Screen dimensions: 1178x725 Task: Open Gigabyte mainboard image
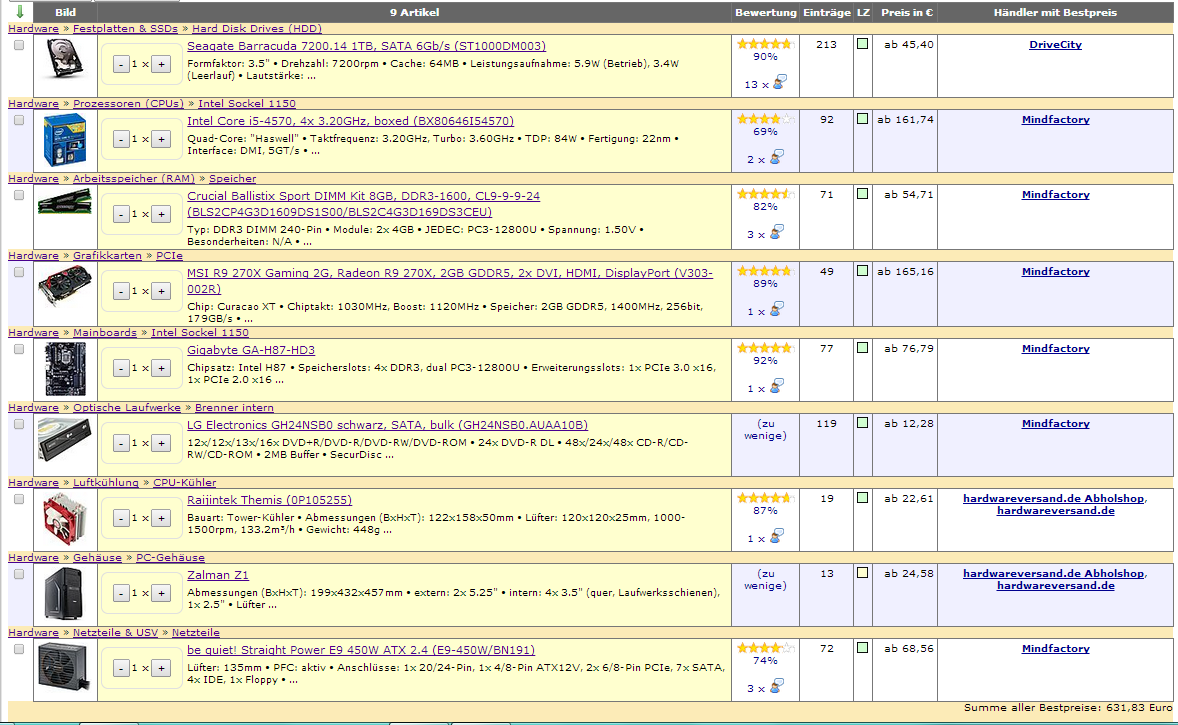65,369
